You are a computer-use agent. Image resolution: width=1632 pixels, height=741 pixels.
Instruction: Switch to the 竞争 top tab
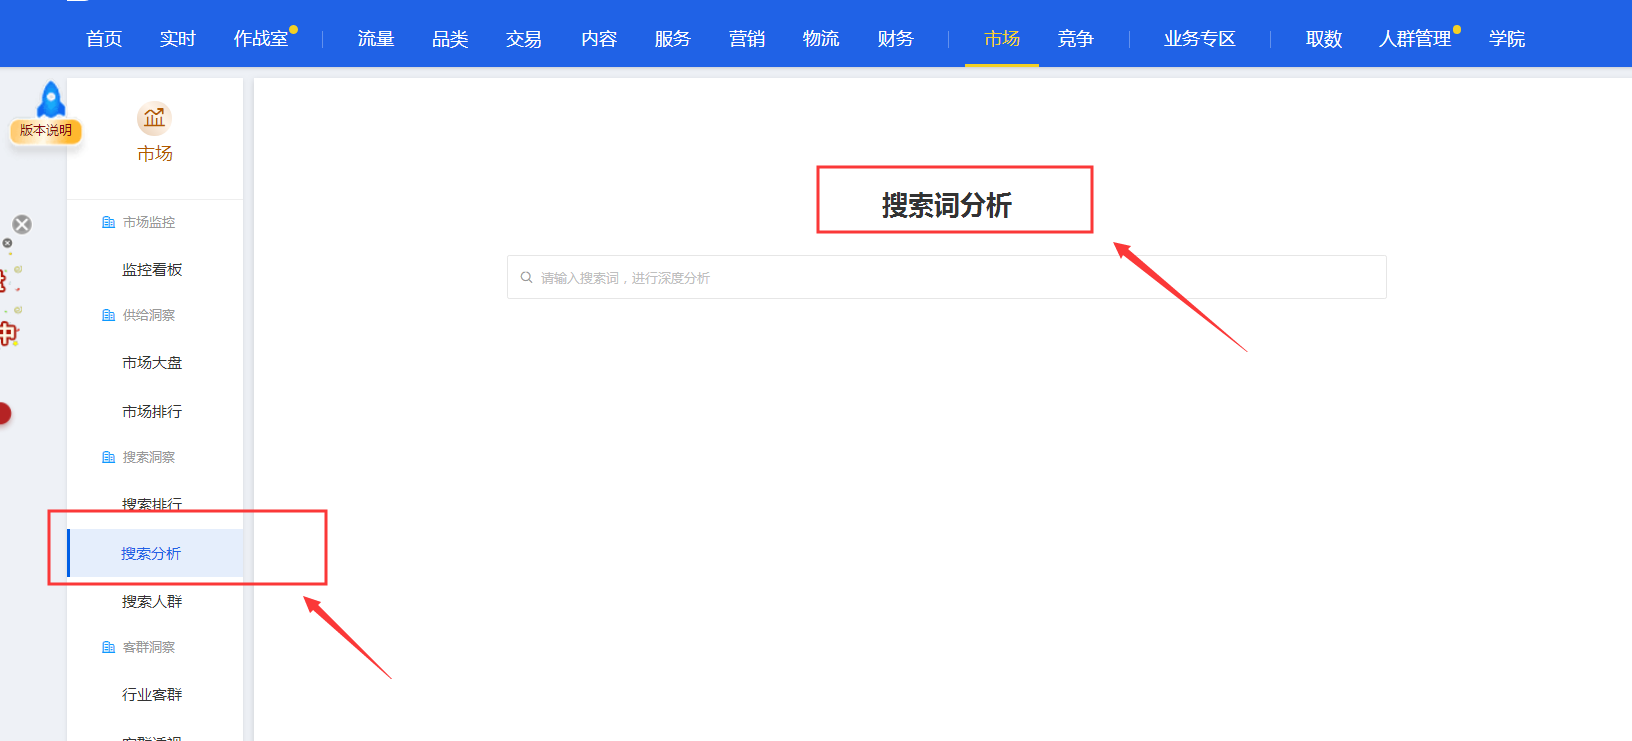coord(1075,39)
